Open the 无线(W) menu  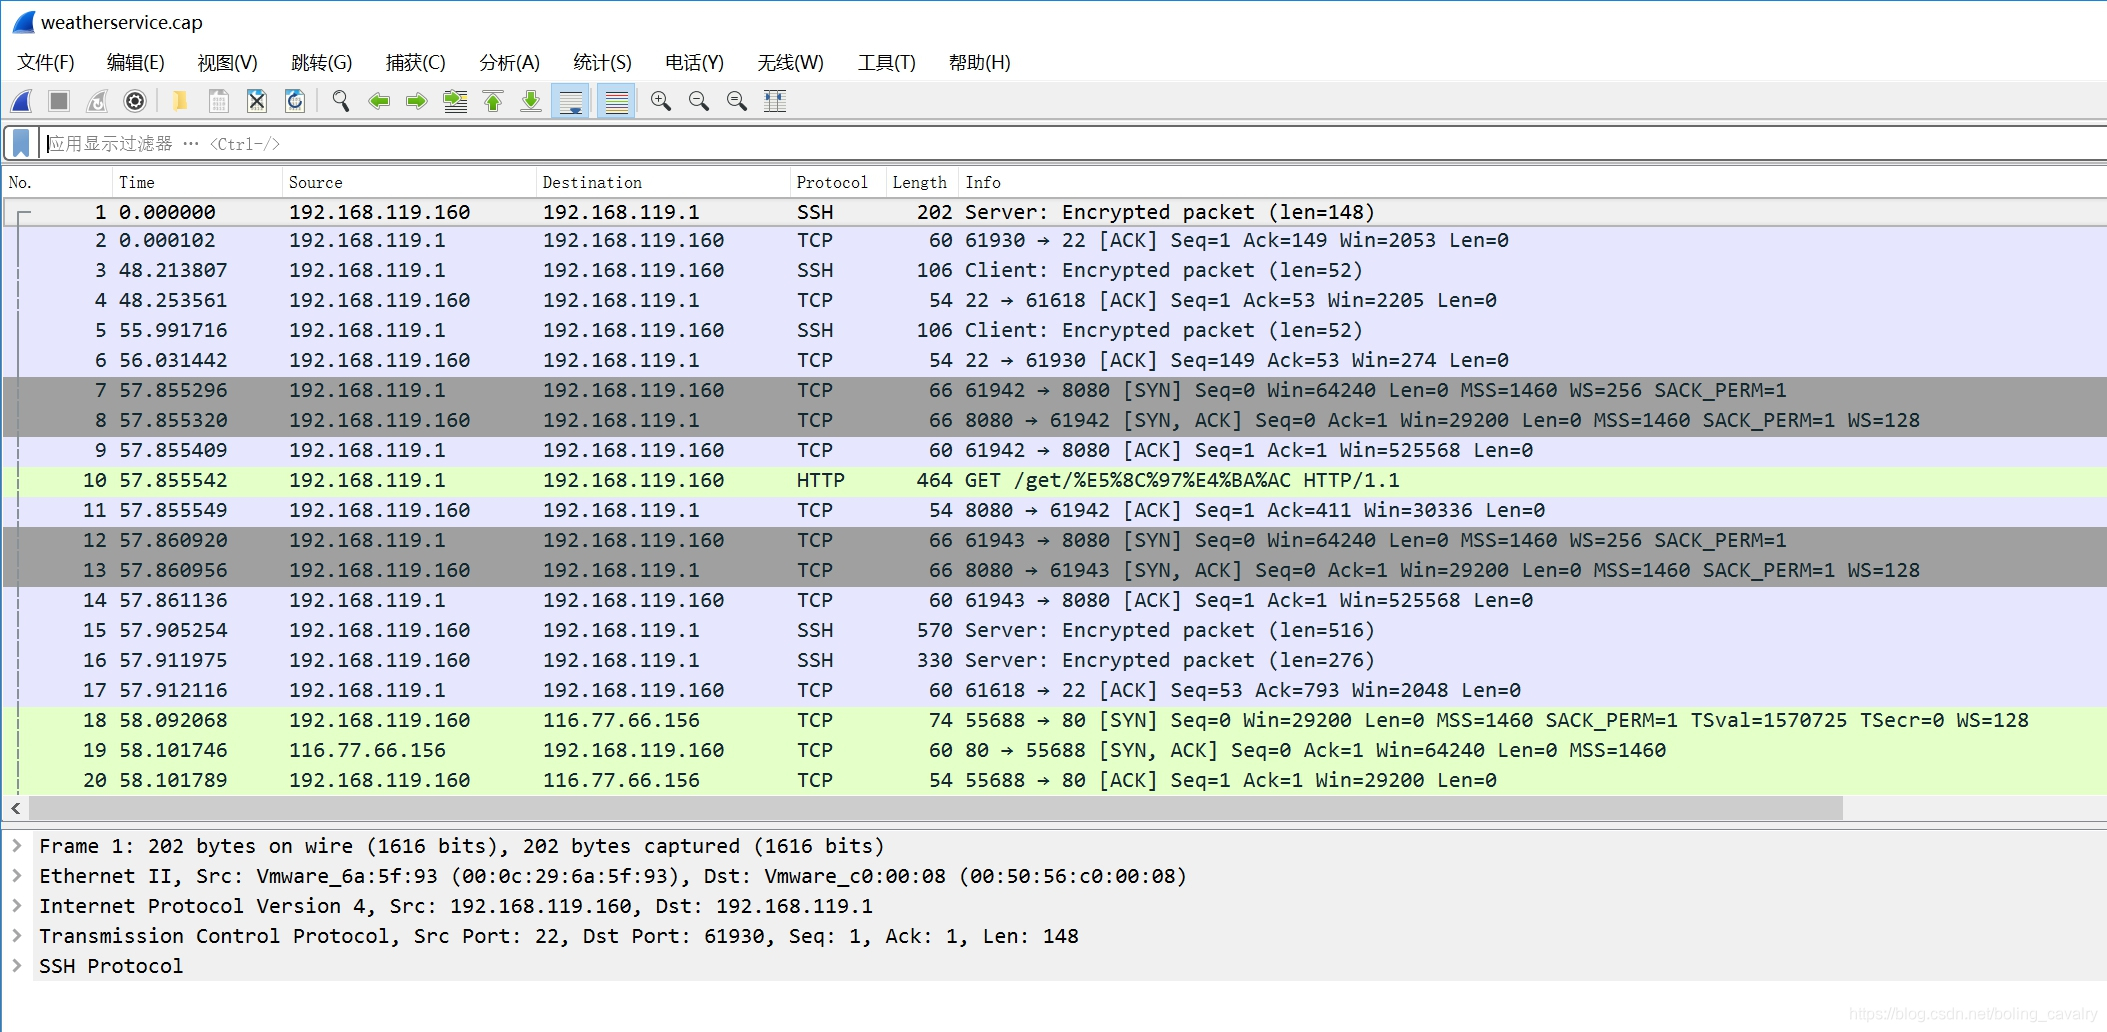coord(791,62)
